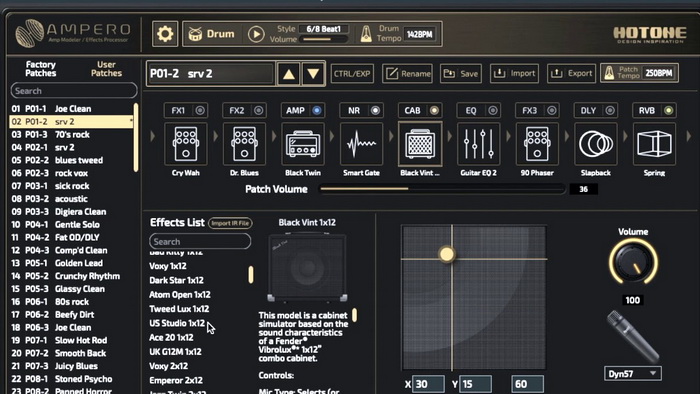The width and height of the screenshot is (700, 394).
Task: Select the 90 Phaser pedal icon
Action: coord(537,144)
